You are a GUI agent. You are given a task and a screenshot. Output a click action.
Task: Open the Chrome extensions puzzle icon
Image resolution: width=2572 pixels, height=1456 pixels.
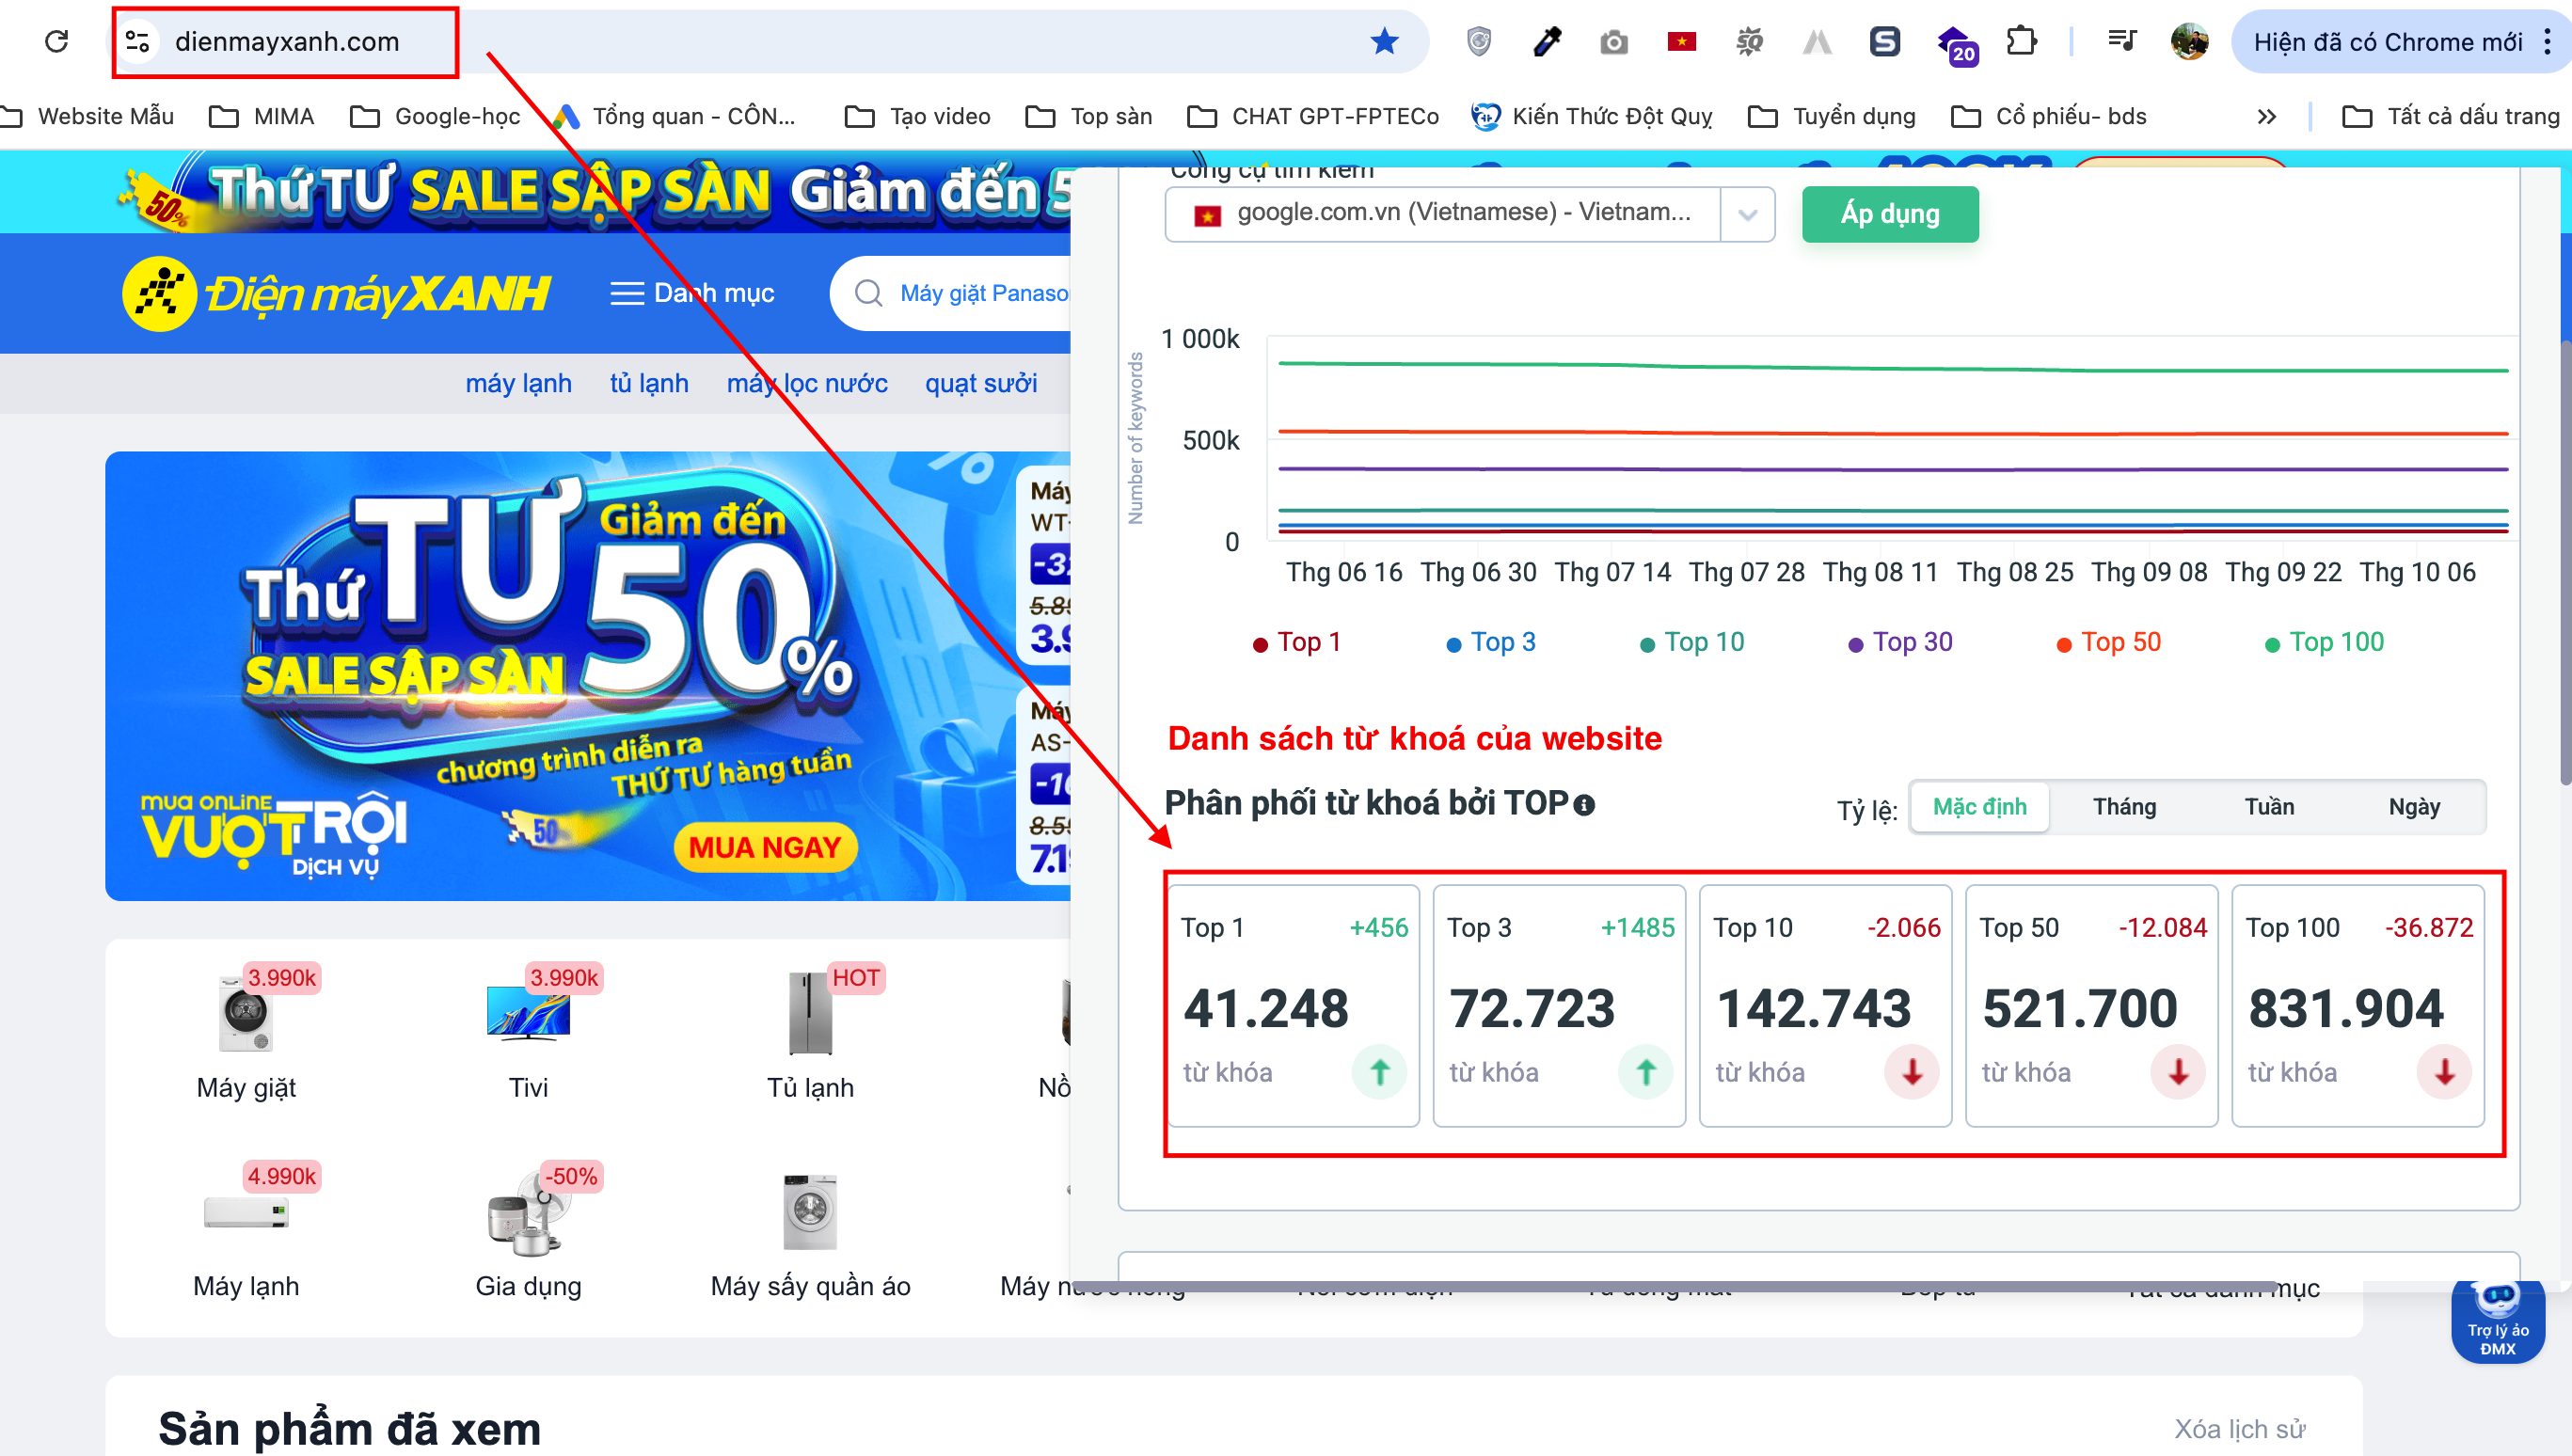2021,41
